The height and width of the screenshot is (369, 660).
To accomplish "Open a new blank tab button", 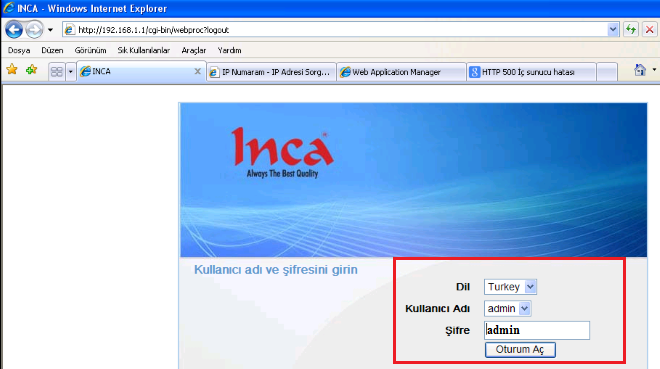I will pyautogui.click(x=607, y=72).
